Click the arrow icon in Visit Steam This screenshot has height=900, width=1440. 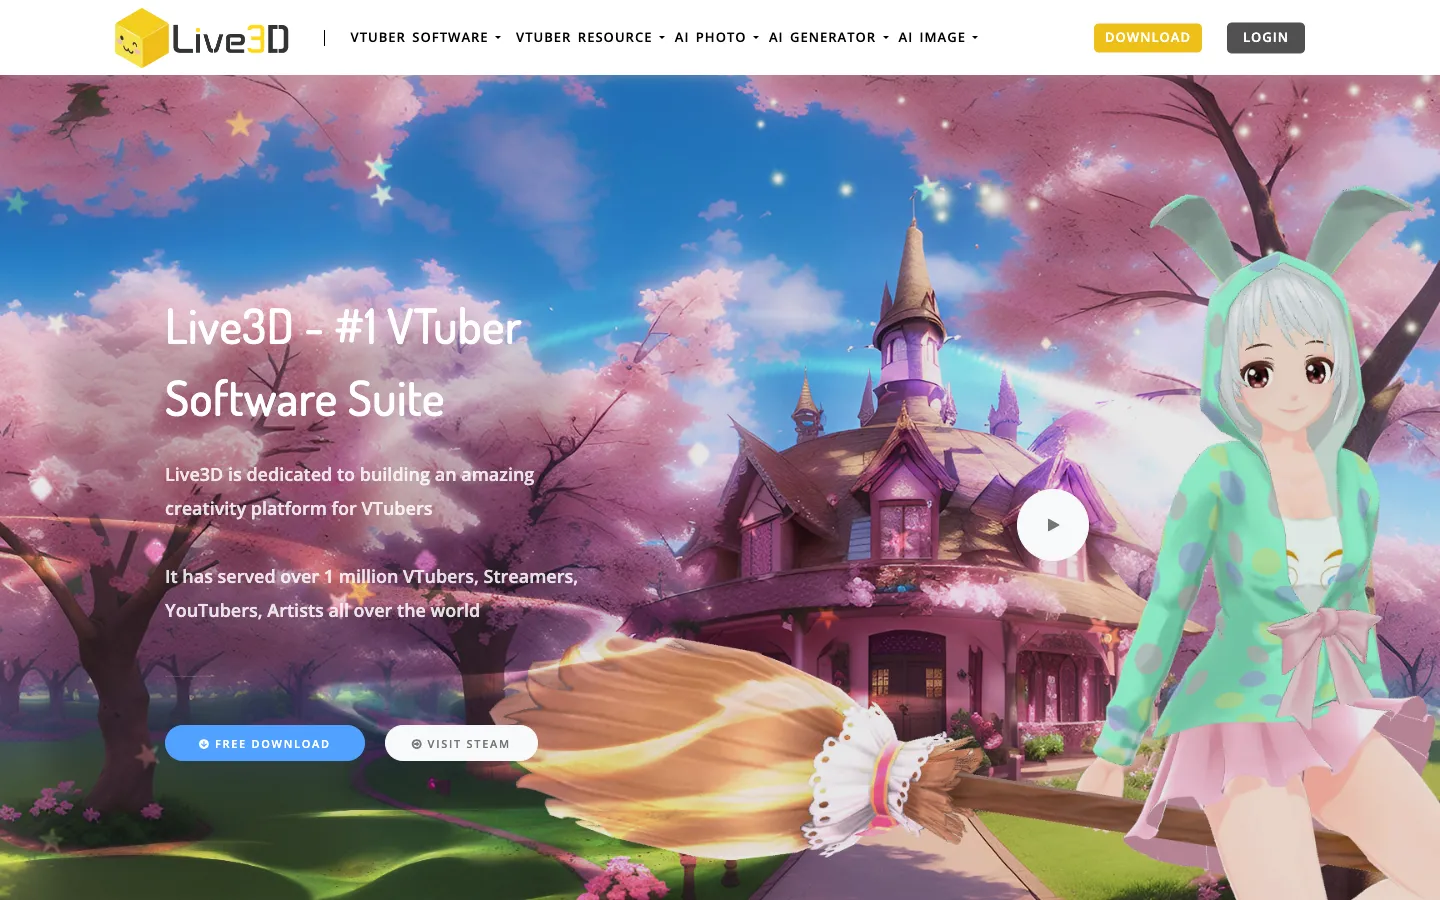click(417, 744)
